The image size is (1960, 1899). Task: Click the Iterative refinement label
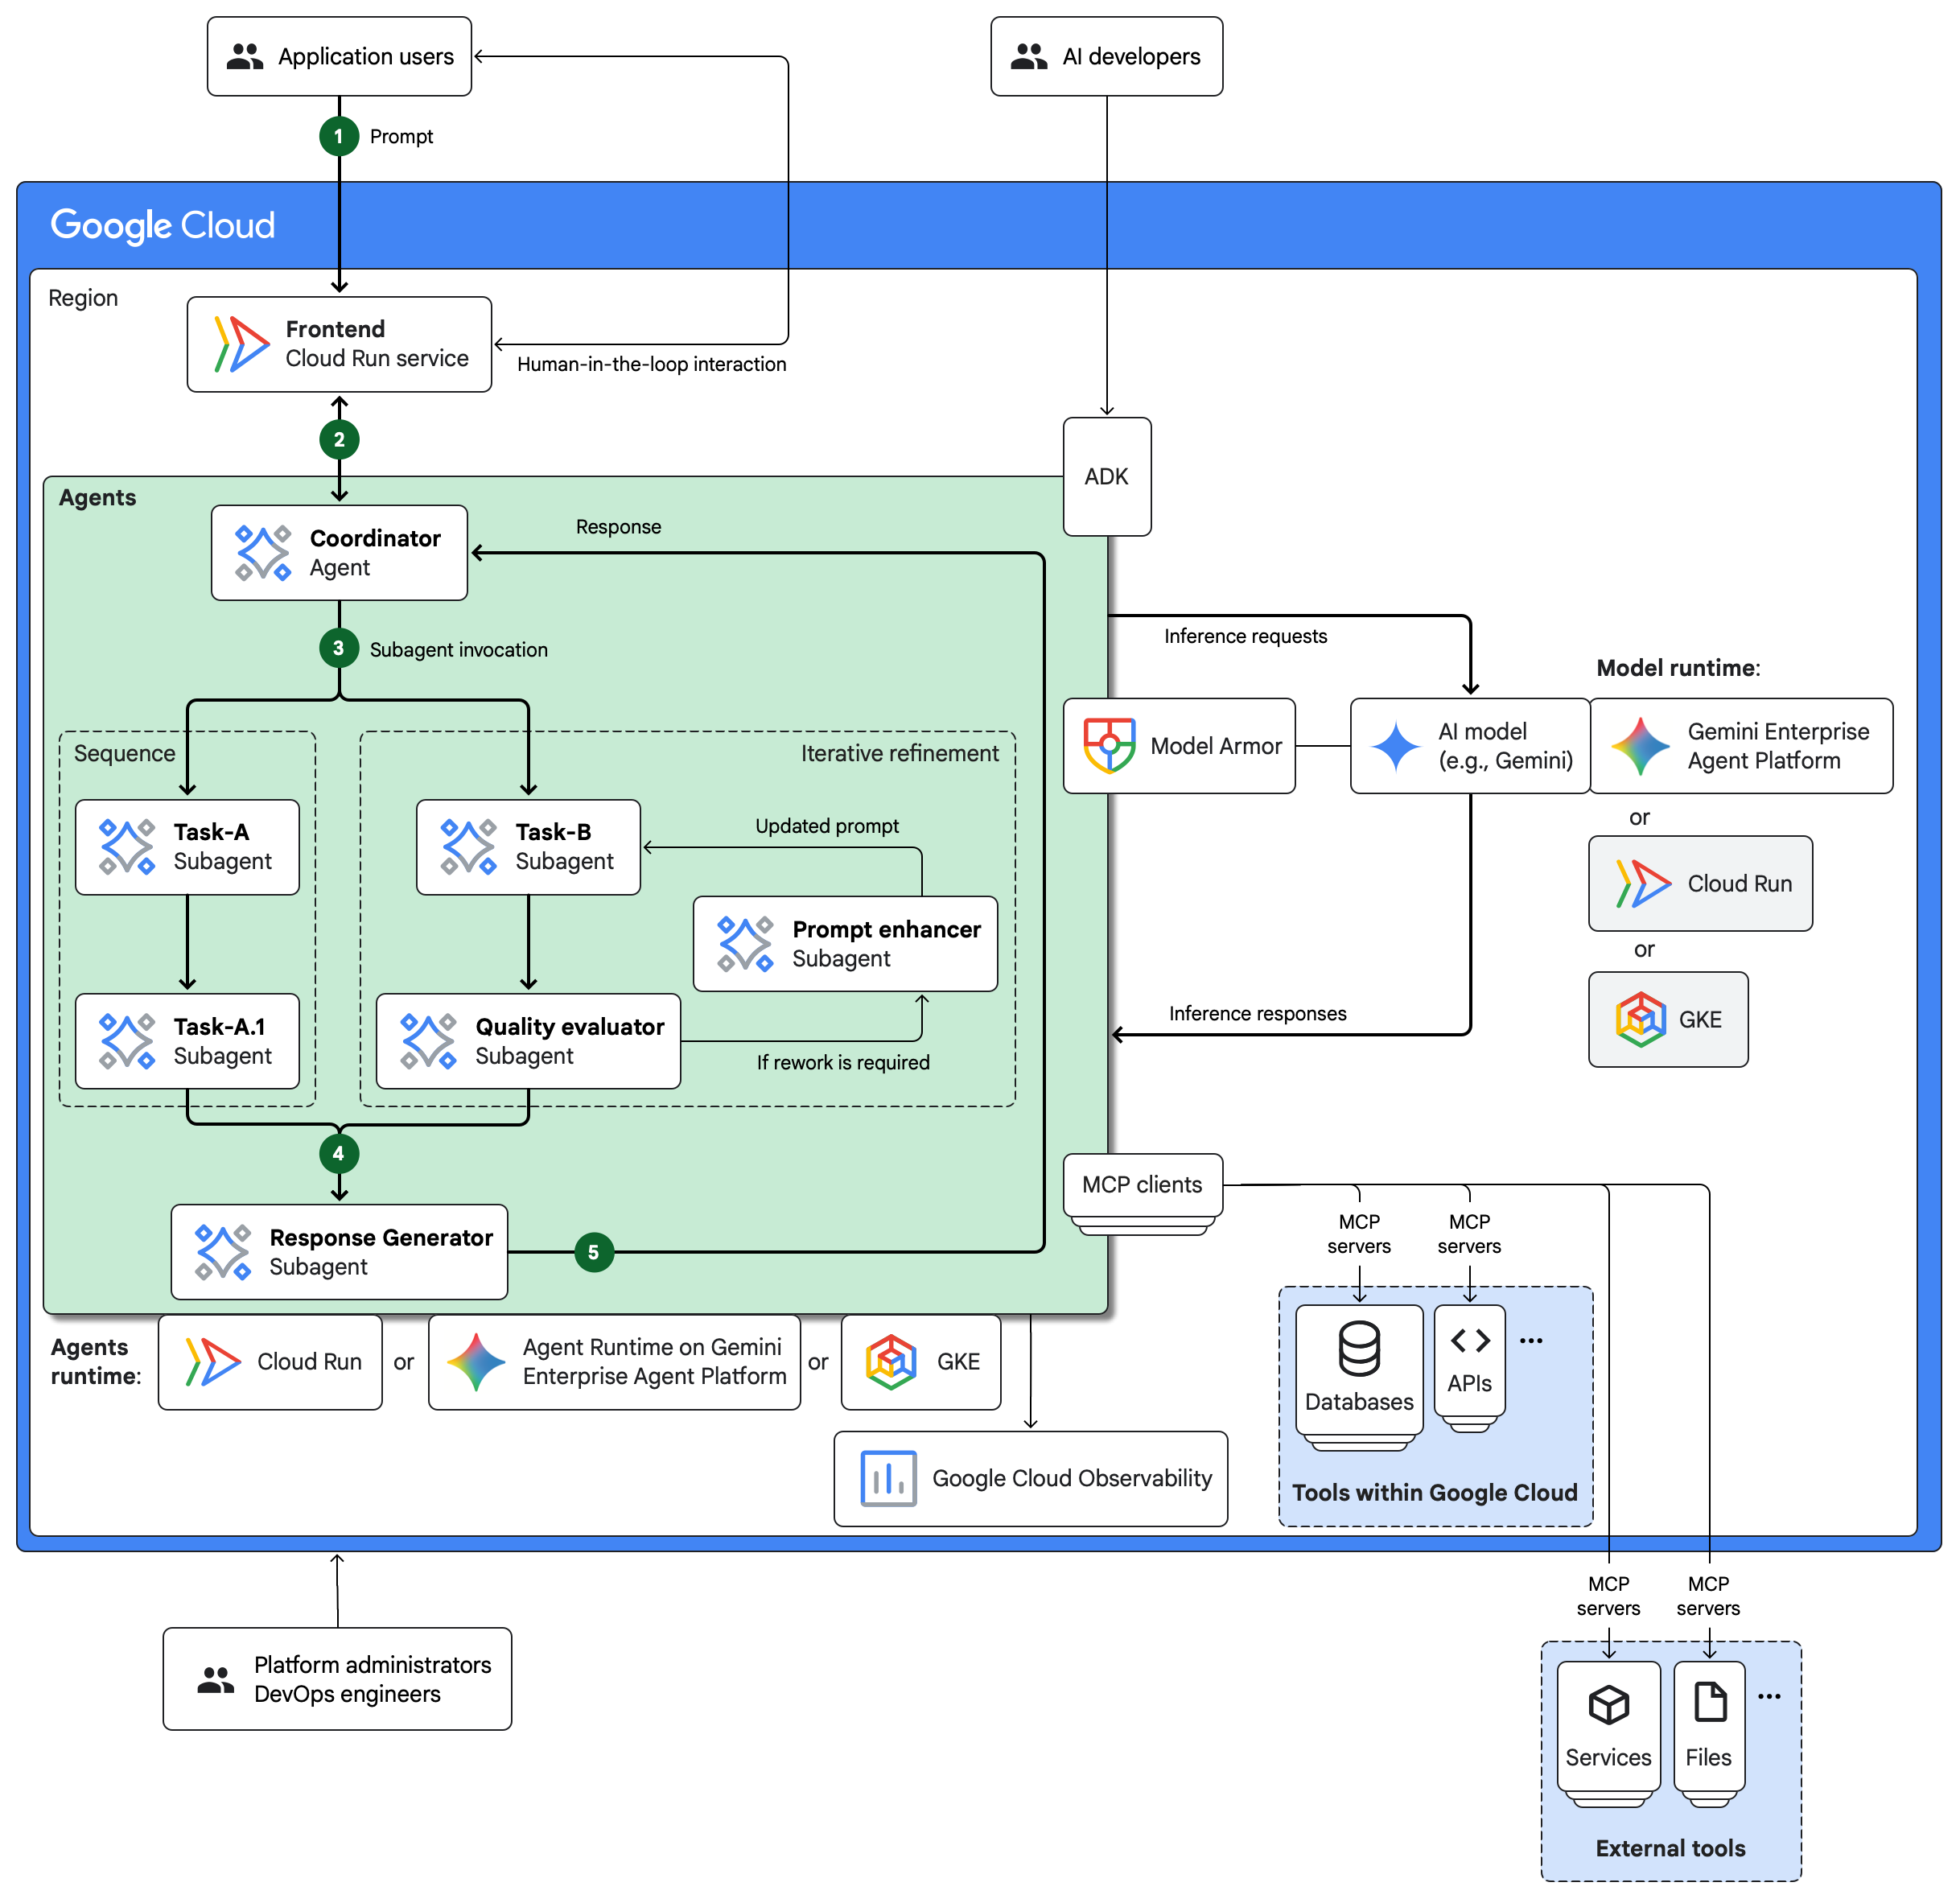point(900,753)
